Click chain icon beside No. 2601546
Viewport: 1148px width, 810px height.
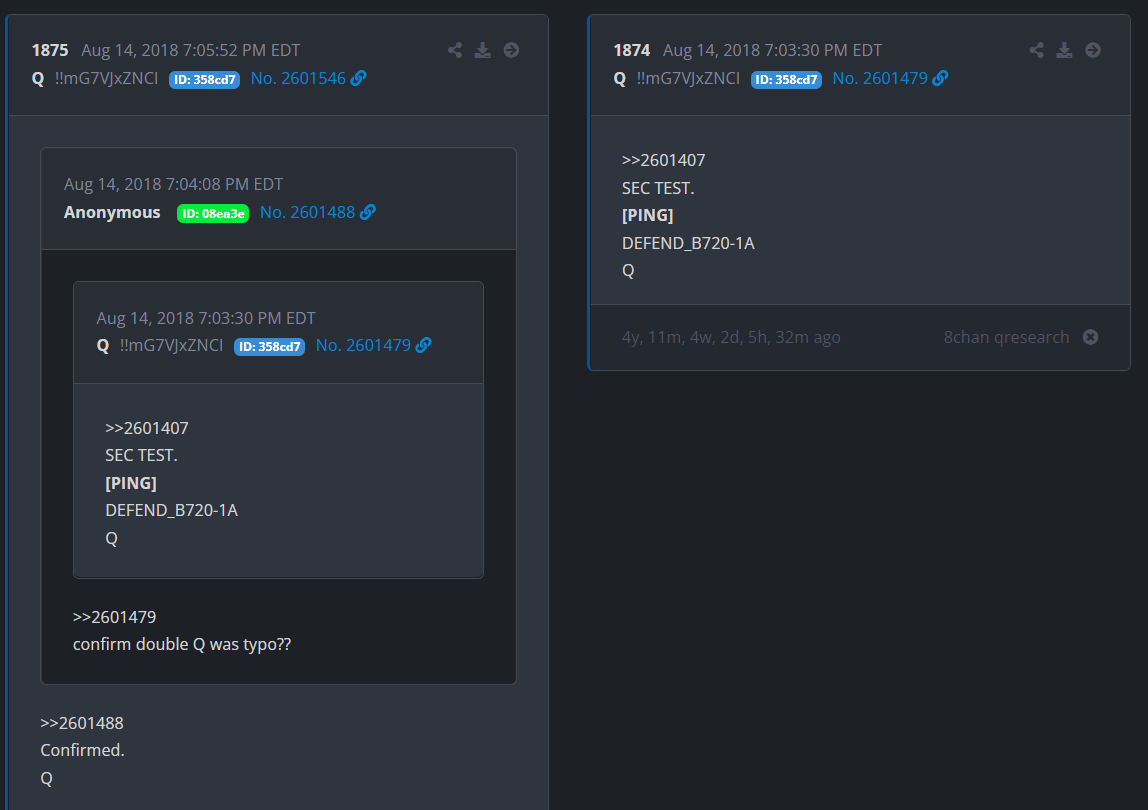click(358, 78)
